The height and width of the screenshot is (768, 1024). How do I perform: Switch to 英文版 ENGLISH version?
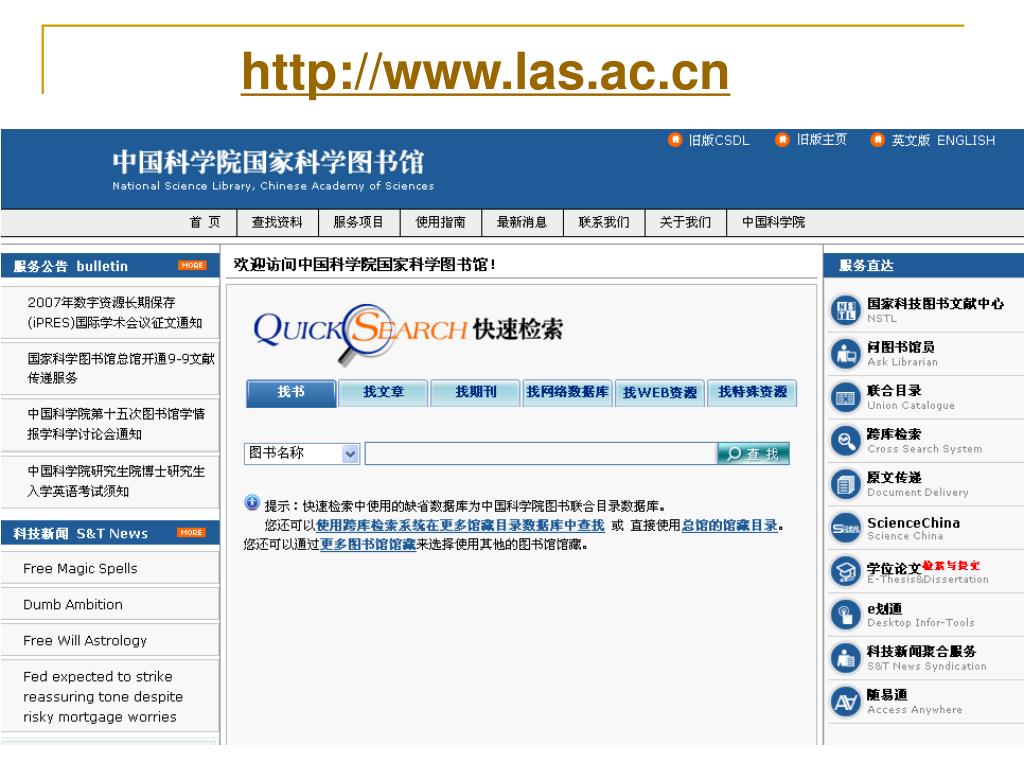click(944, 140)
